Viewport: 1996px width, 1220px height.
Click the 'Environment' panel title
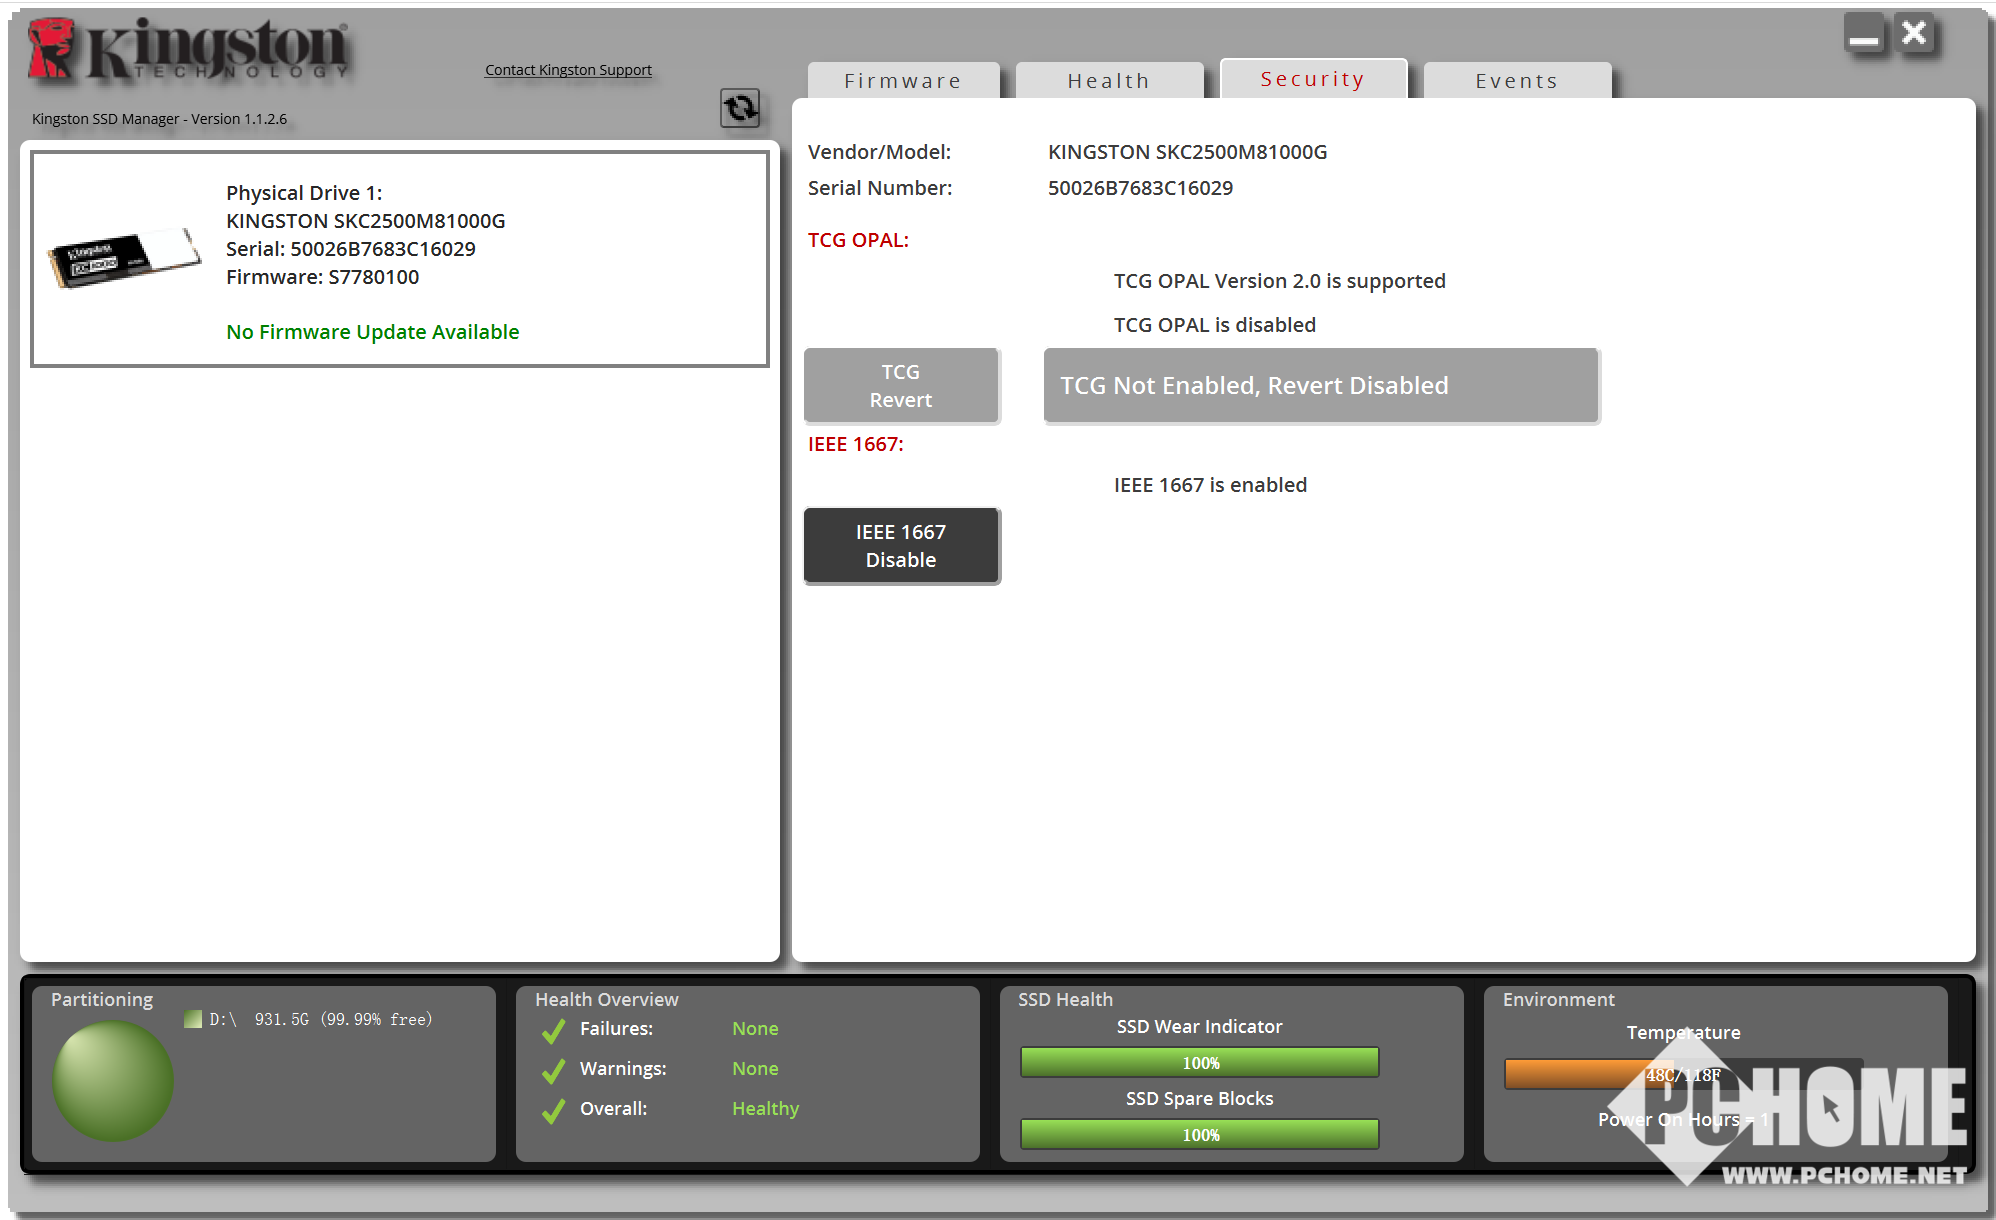(1558, 1000)
